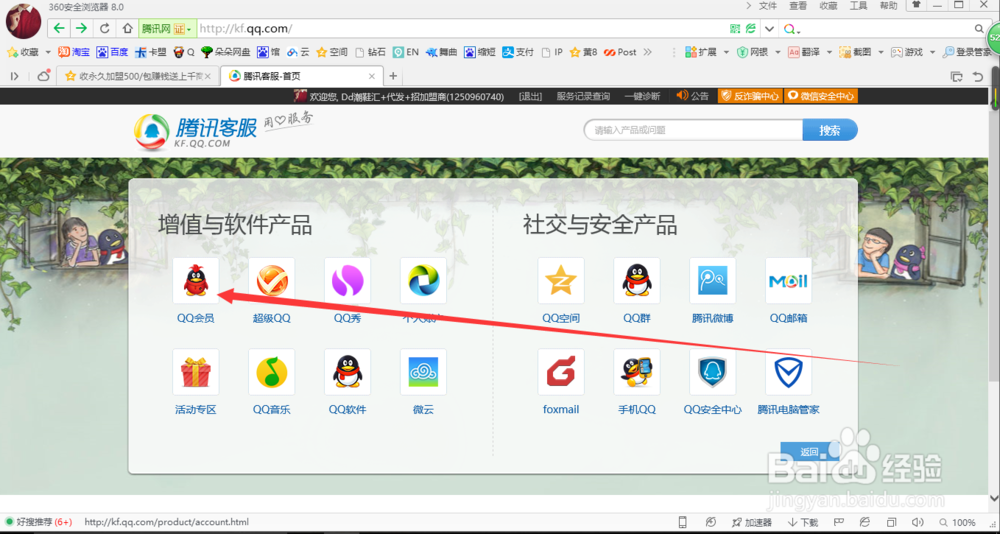
Task: Click the blue 搜索 search button
Action: pos(830,130)
